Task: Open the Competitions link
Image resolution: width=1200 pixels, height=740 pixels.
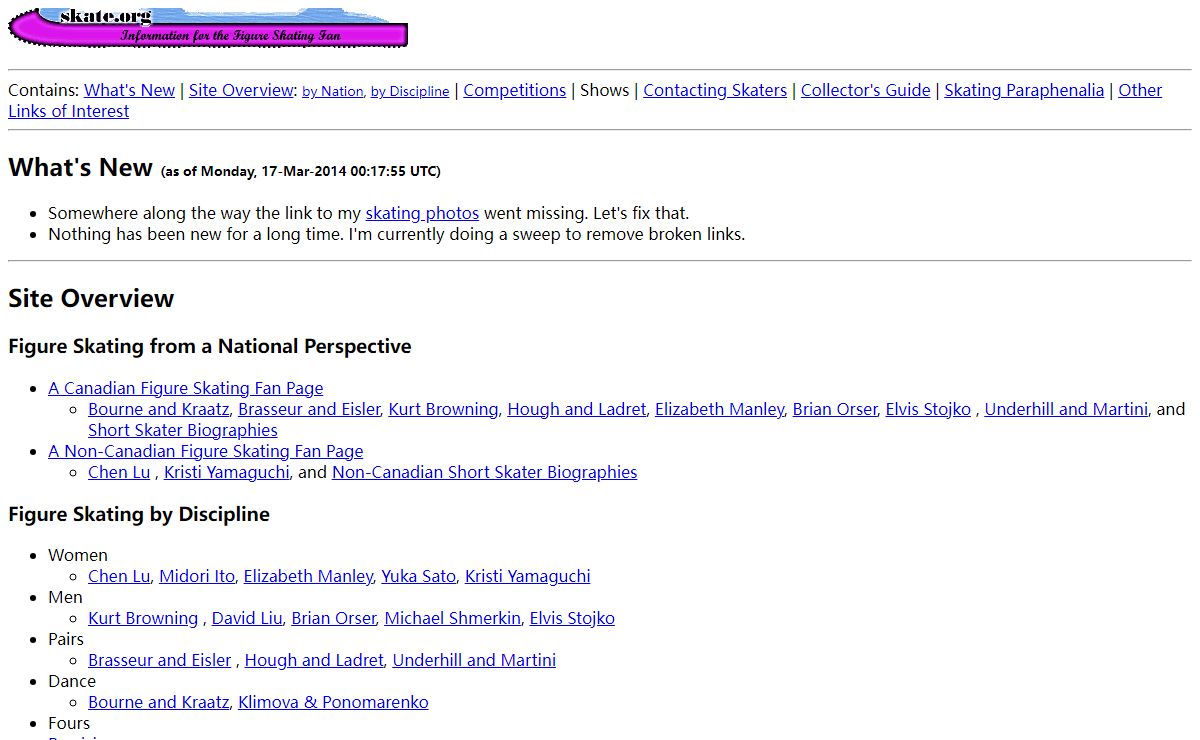Action: pyautogui.click(x=515, y=90)
